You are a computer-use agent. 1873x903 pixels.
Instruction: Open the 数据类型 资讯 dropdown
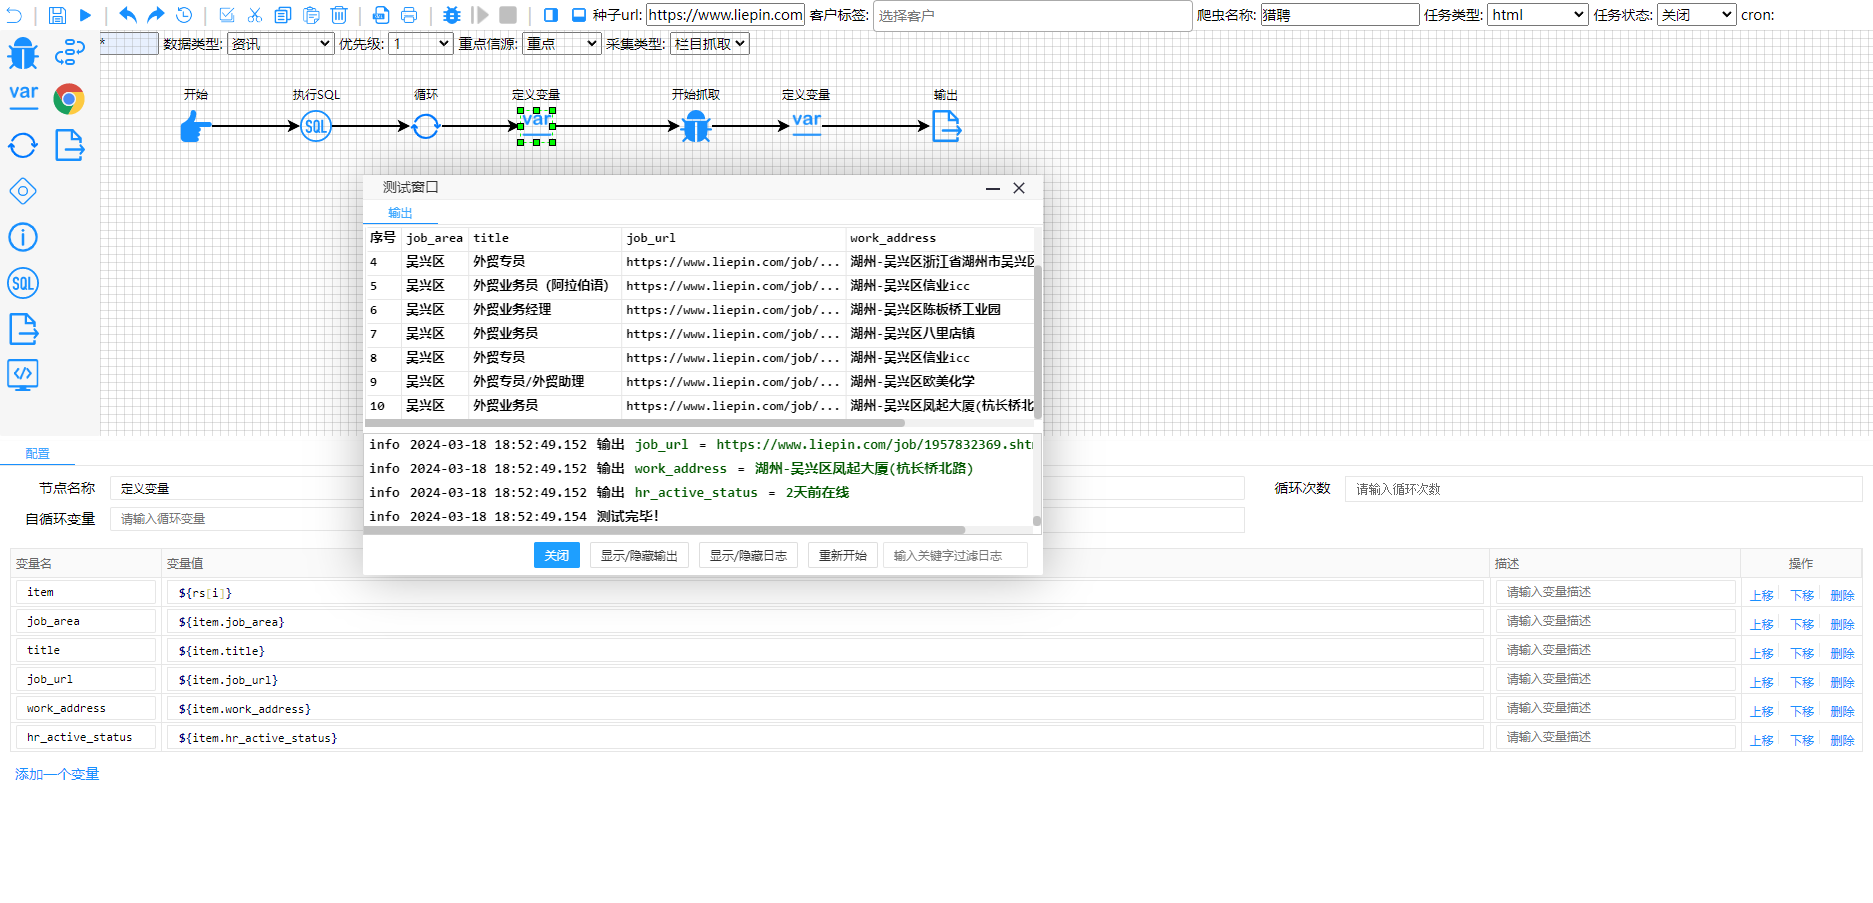click(280, 44)
